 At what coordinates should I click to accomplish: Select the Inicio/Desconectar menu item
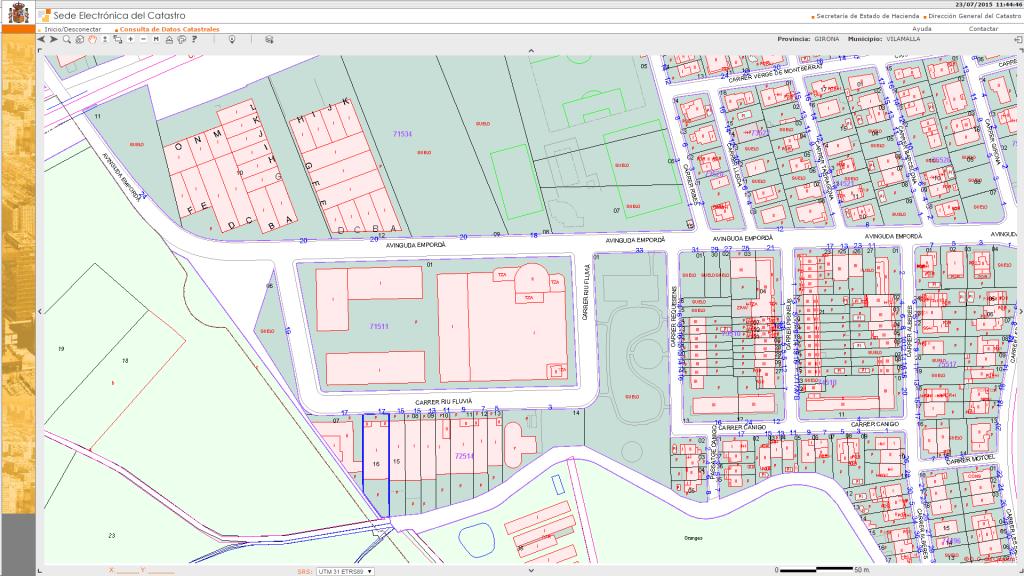72,29
